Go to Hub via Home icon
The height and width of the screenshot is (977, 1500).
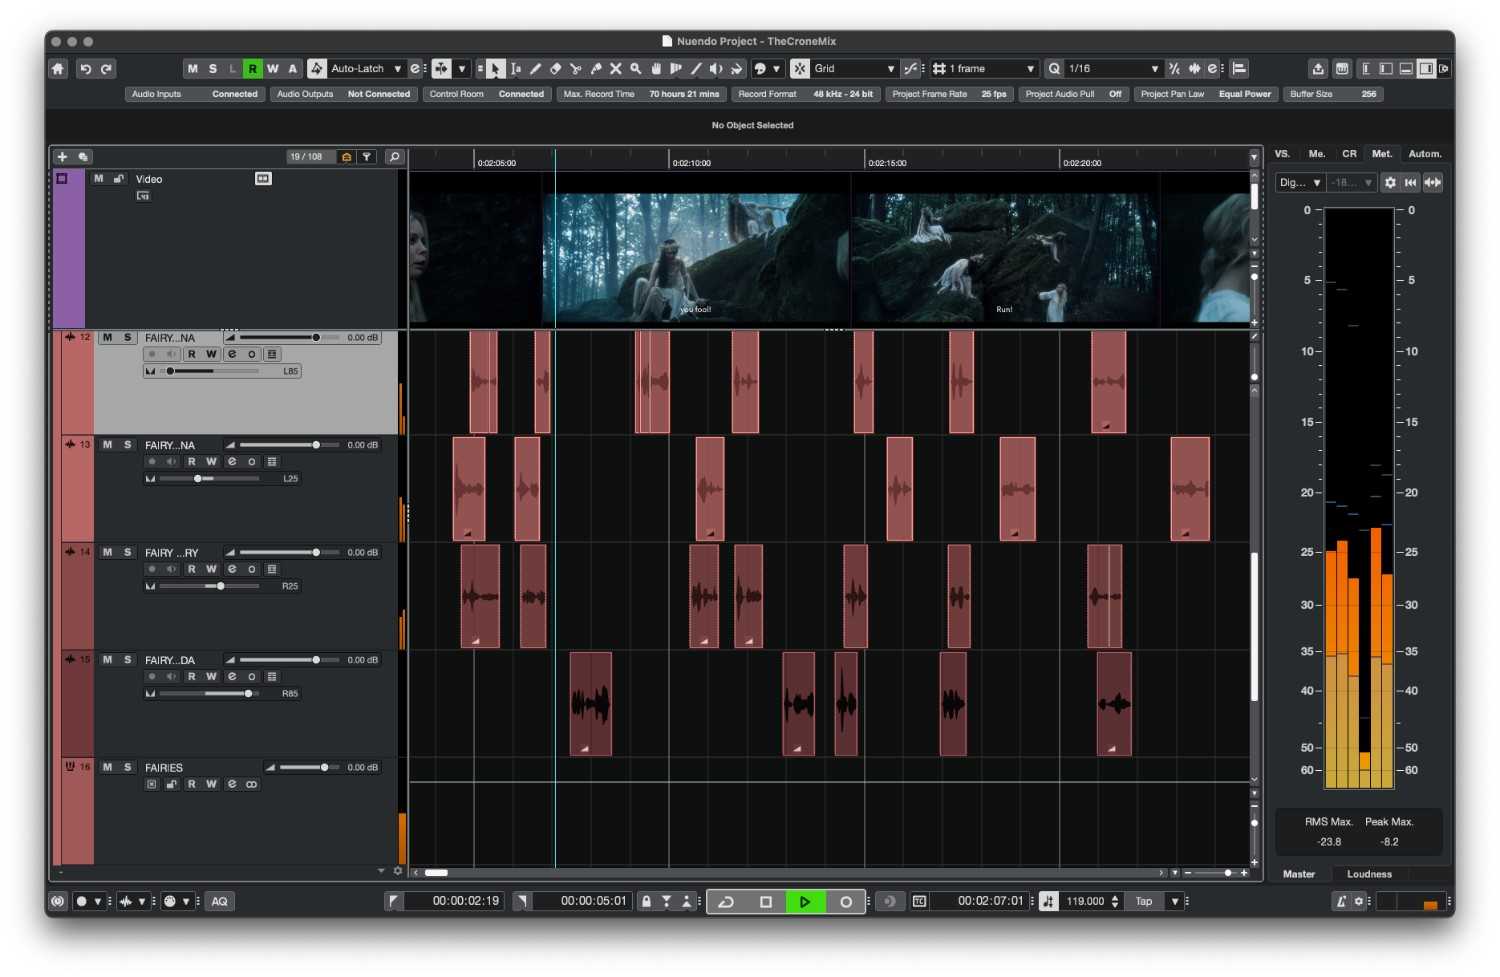58,69
